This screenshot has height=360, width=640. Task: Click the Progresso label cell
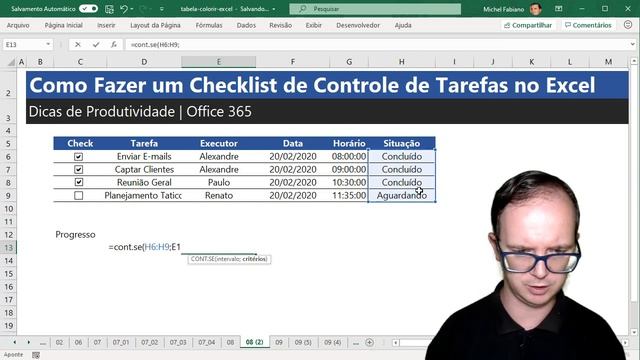[76, 235]
